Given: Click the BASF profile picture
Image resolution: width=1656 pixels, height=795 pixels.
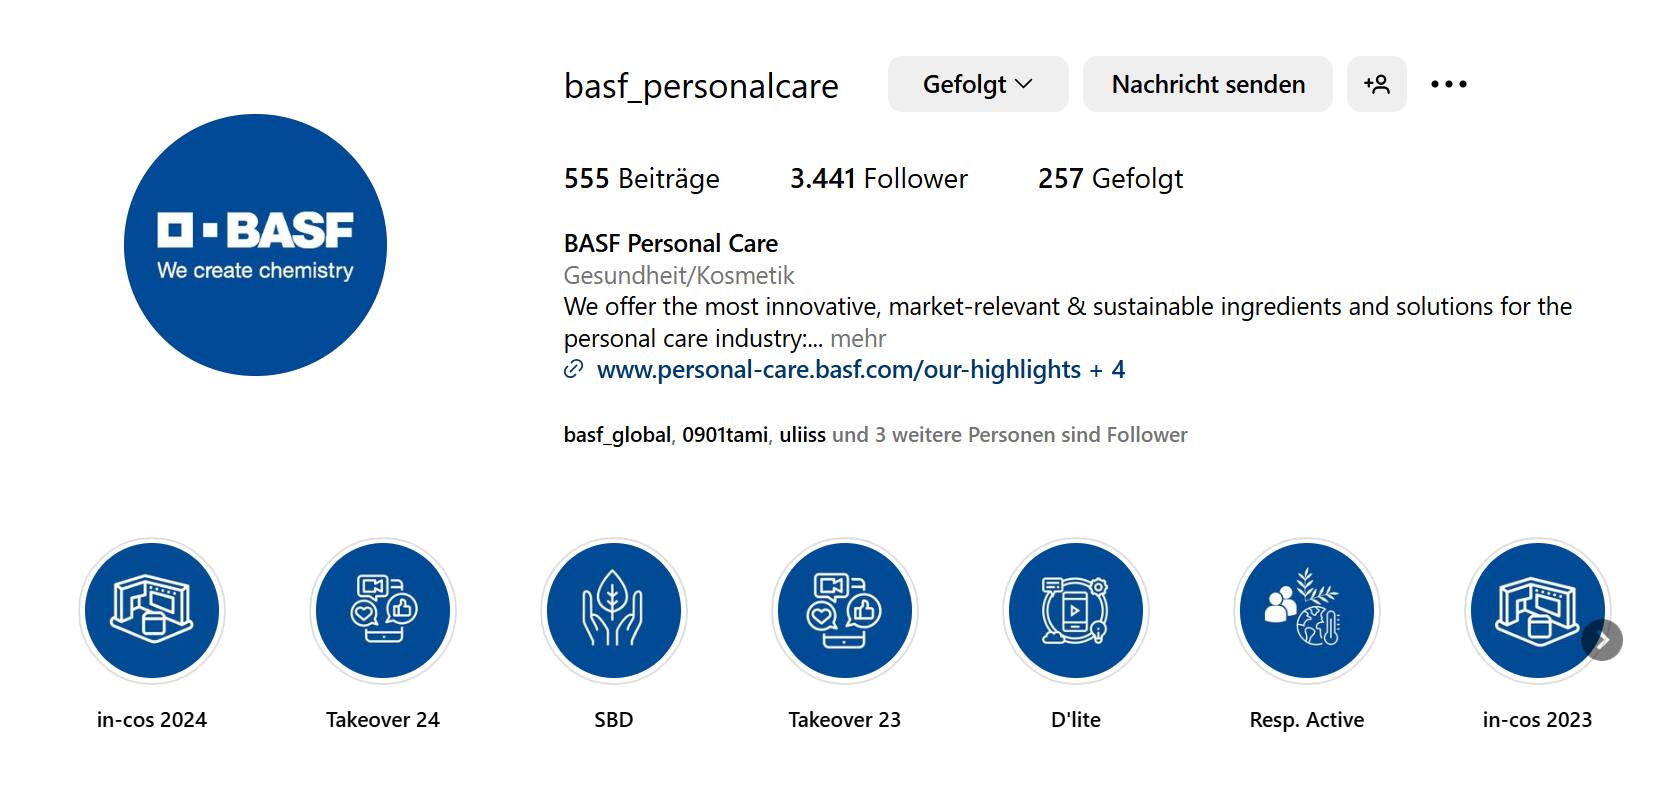Looking at the screenshot, I should pyautogui.click(x=255, y=245).
